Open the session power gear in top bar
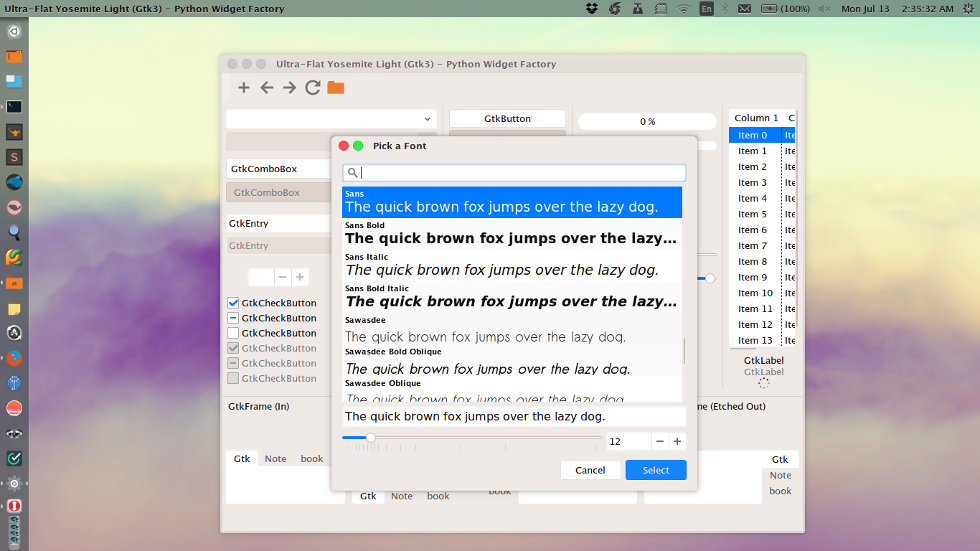 click(x=968, y=9)
